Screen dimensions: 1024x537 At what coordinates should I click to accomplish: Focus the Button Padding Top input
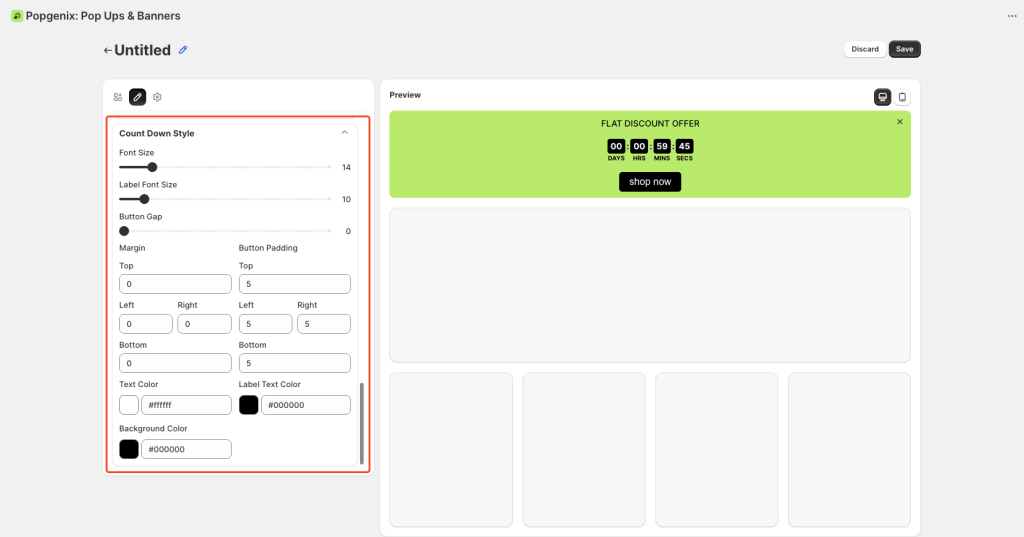[x=295, y=284]
